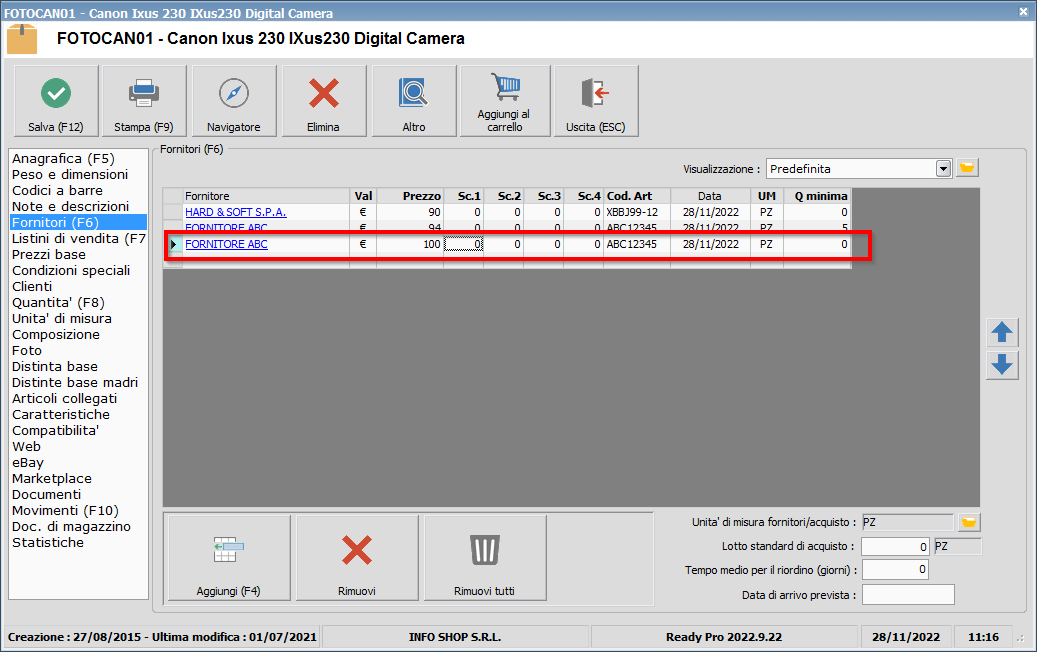Remove the selected supplier with Rimuovi
Image resolution: width=1037 pixels, height=652 pixels.
[357, 558]
